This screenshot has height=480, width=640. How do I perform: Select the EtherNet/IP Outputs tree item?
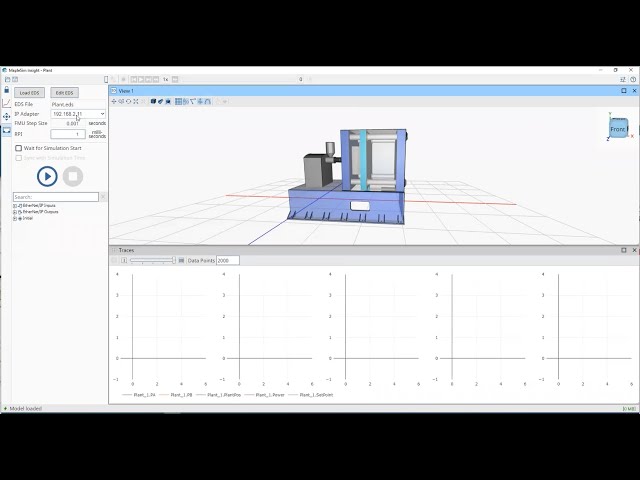click(40, 212)
